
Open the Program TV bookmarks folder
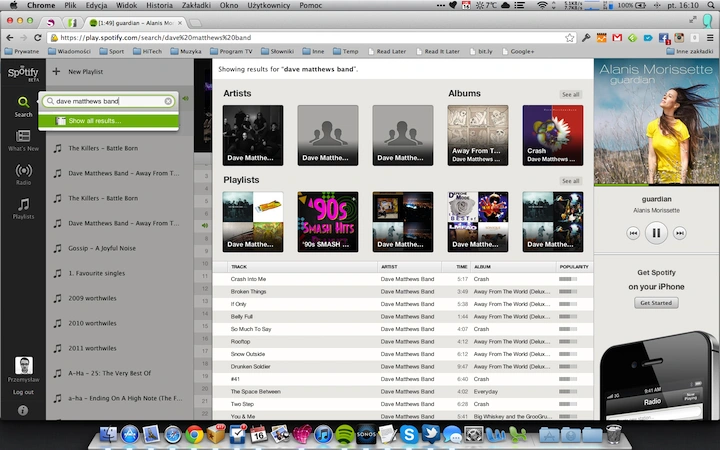[231, 51]
